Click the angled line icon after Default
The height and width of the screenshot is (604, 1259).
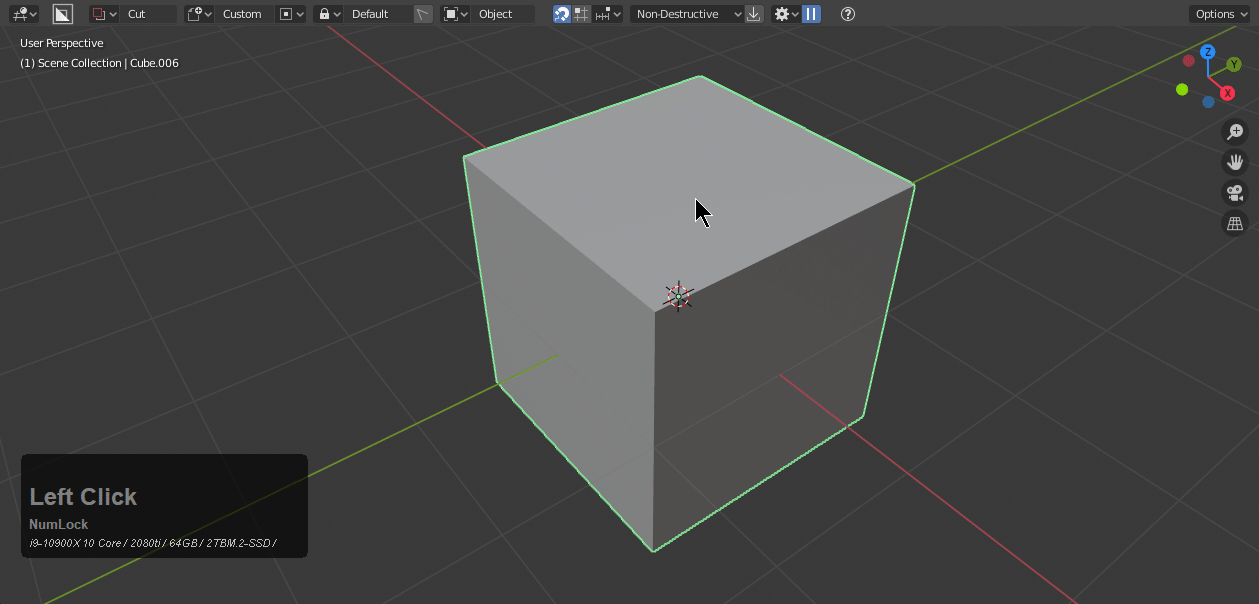(x=423, y=14)
